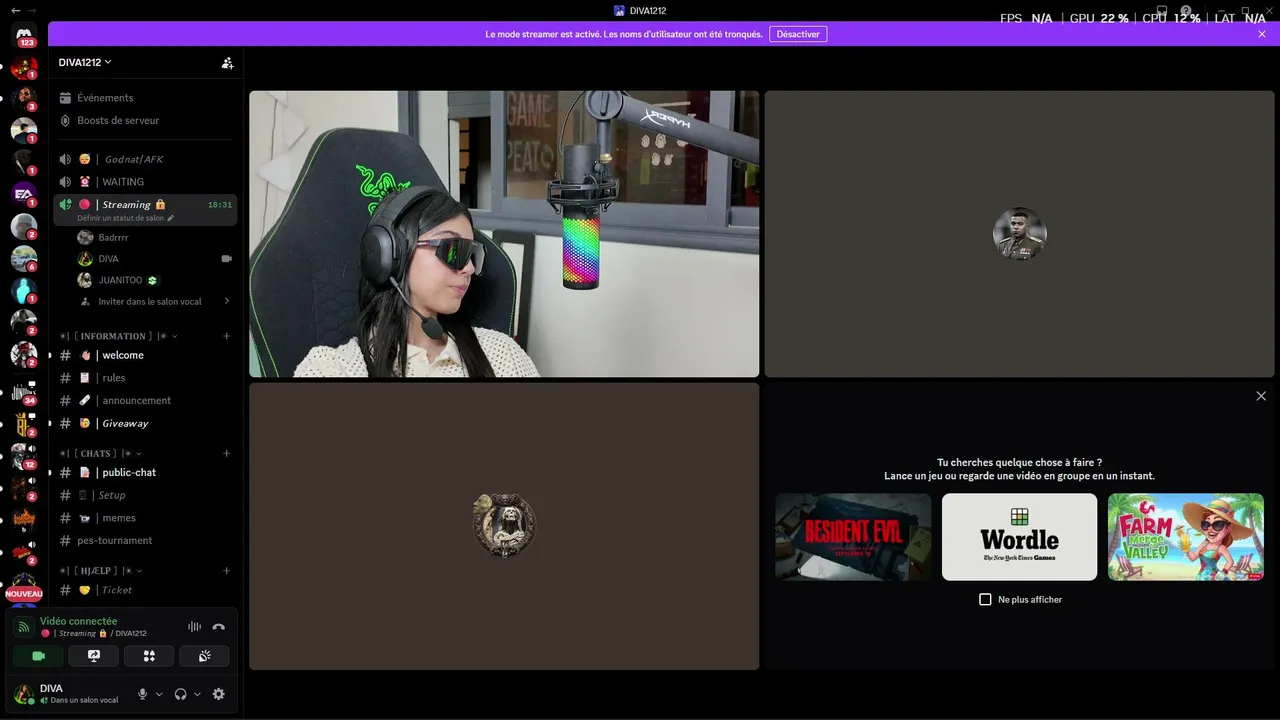
Task: Add channel to CHATS category
Action: pos(226,453)
